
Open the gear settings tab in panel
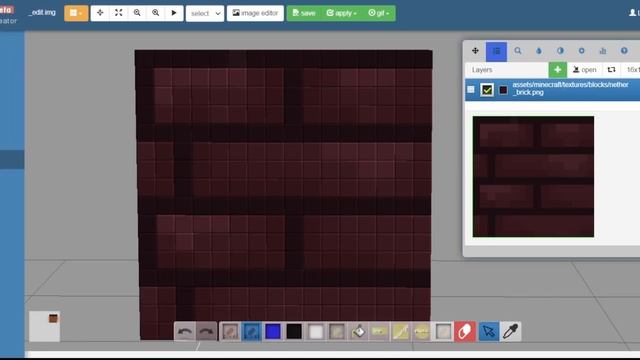click(581, 51)
